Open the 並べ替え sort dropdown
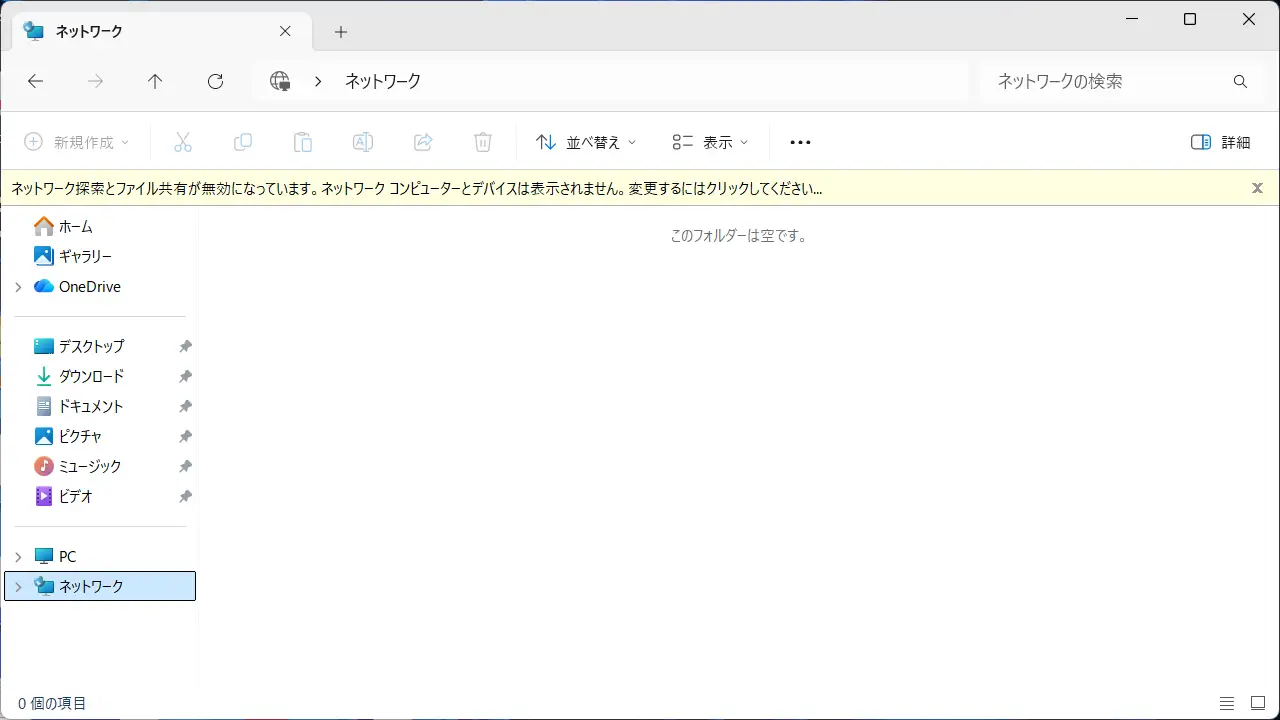Screen dimensions: 1280x720 (586, 142)
